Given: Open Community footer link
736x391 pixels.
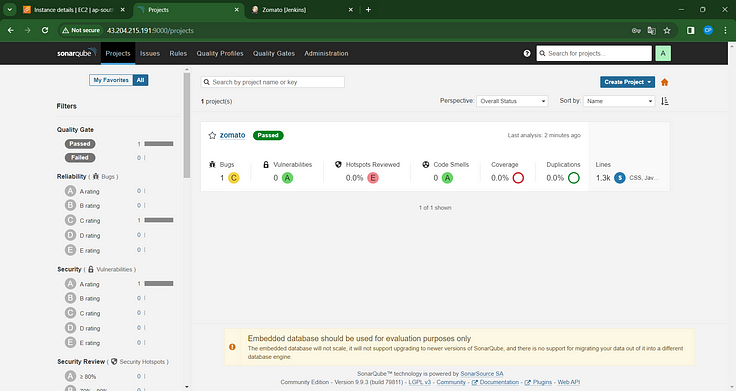Looking at the screenshot, I should [x=451, y=382].
